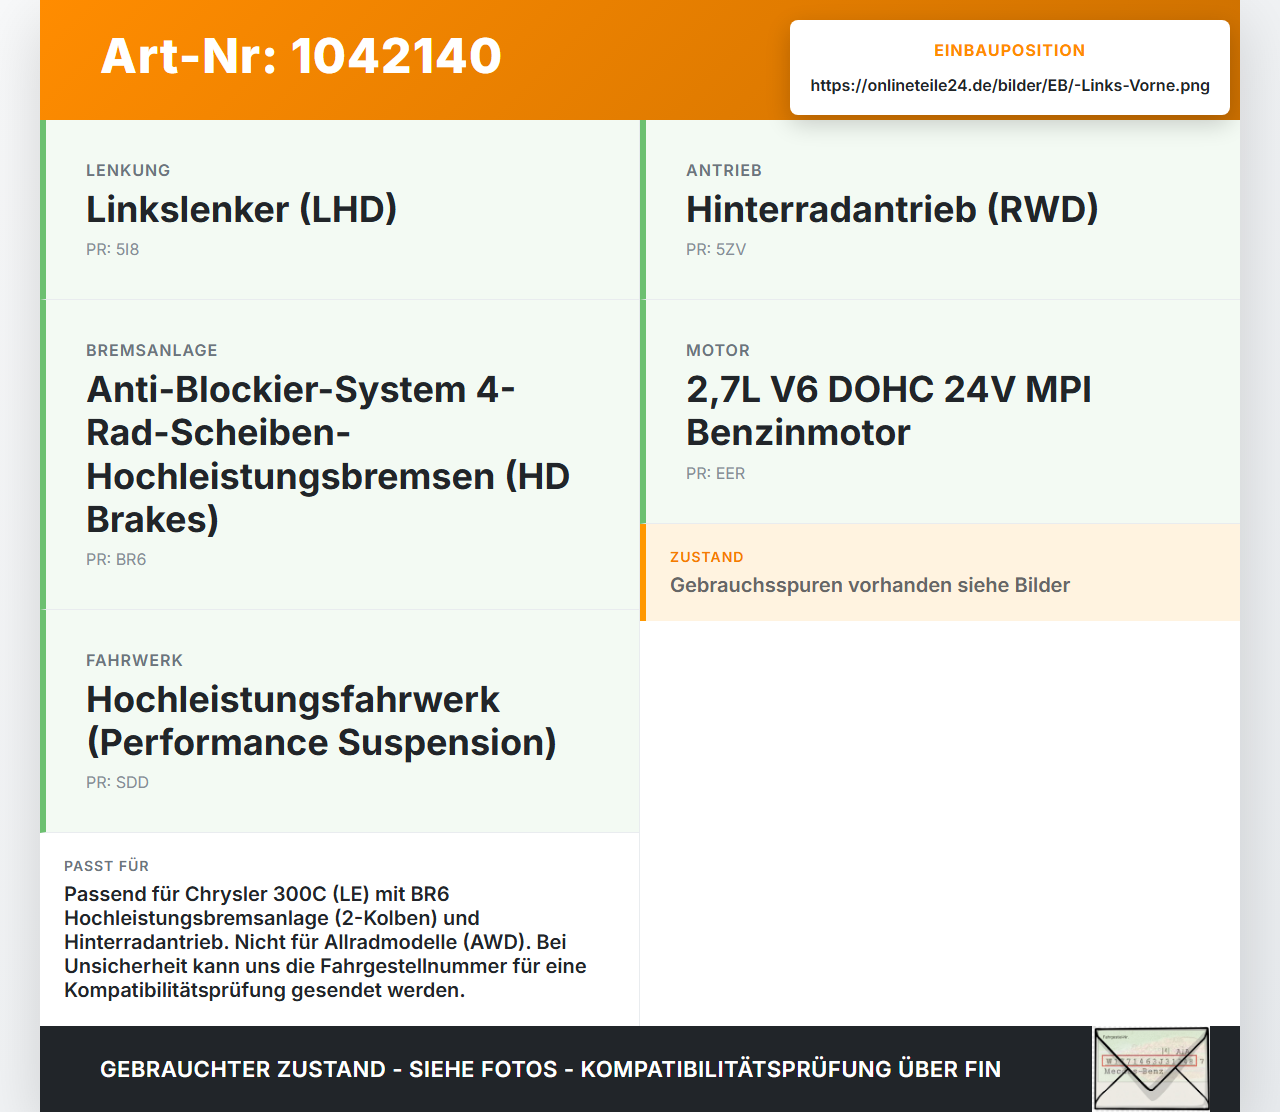Click the PR: 5ZV code
1280x1113 pixels.
tap(716, 249)
